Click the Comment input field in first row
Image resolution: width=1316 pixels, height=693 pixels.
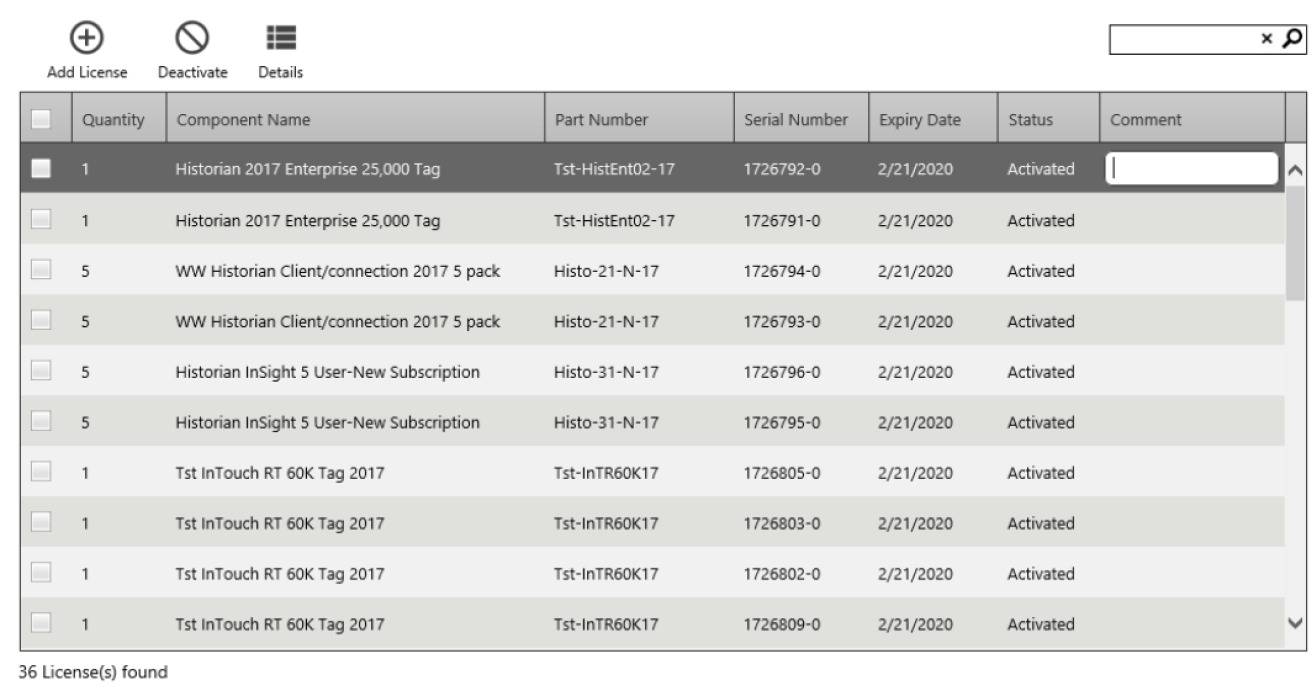click(x=1192, y=169)
